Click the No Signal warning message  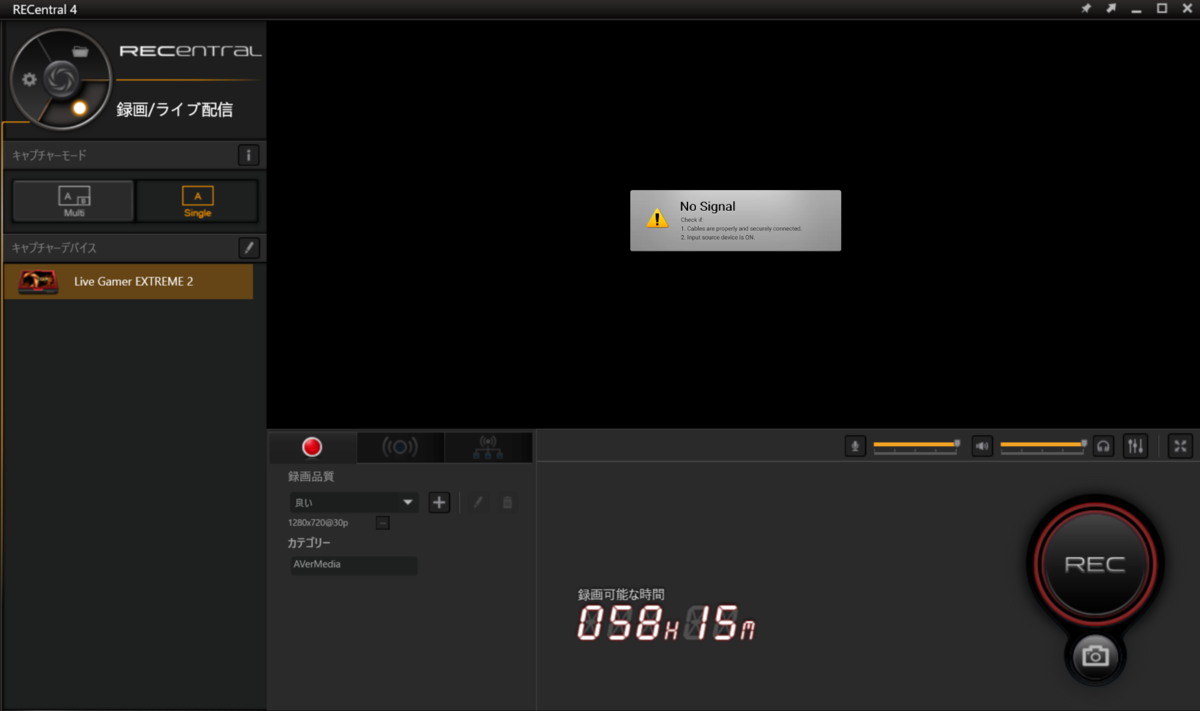(x=735, y=220)
